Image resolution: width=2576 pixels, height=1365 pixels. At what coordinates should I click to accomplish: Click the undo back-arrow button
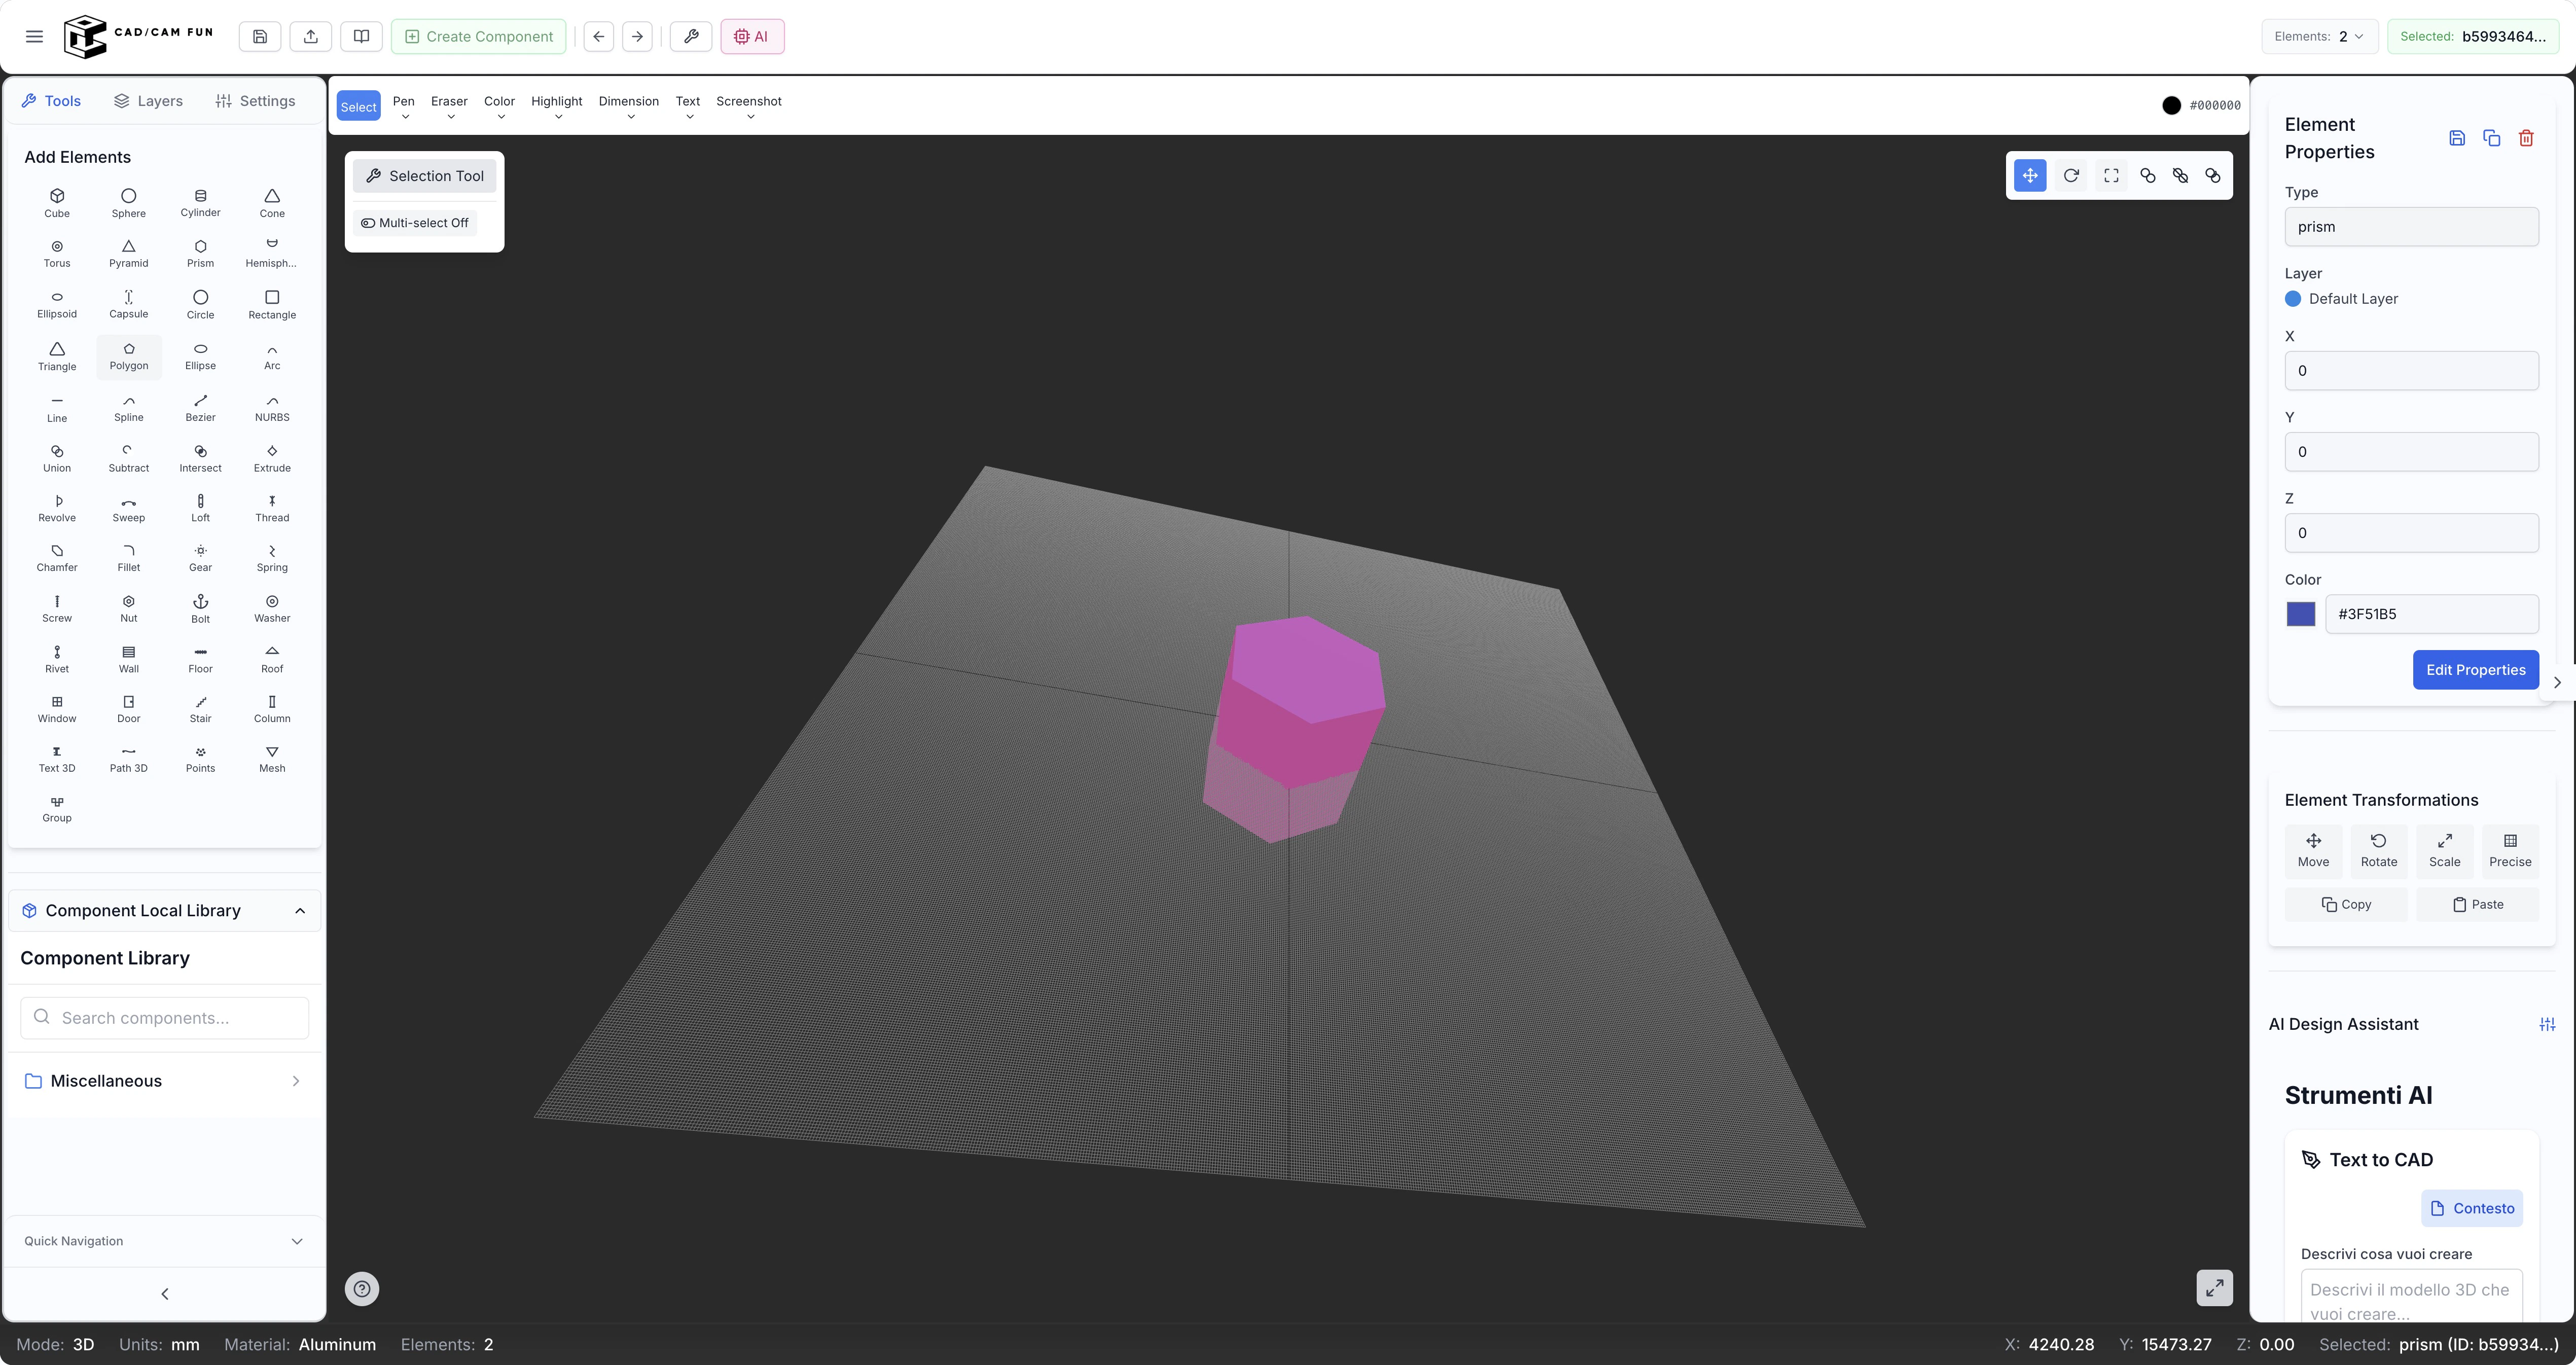pyautogui.click(x=599, y=37)
